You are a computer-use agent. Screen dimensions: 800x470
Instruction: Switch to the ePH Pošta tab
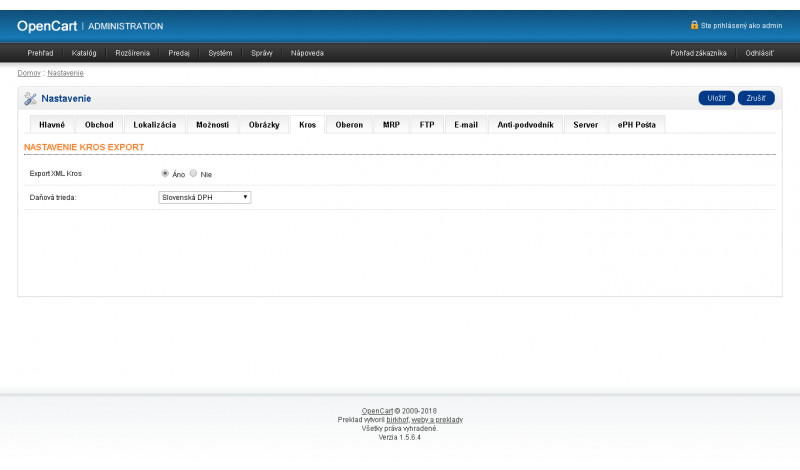[637, 125]
